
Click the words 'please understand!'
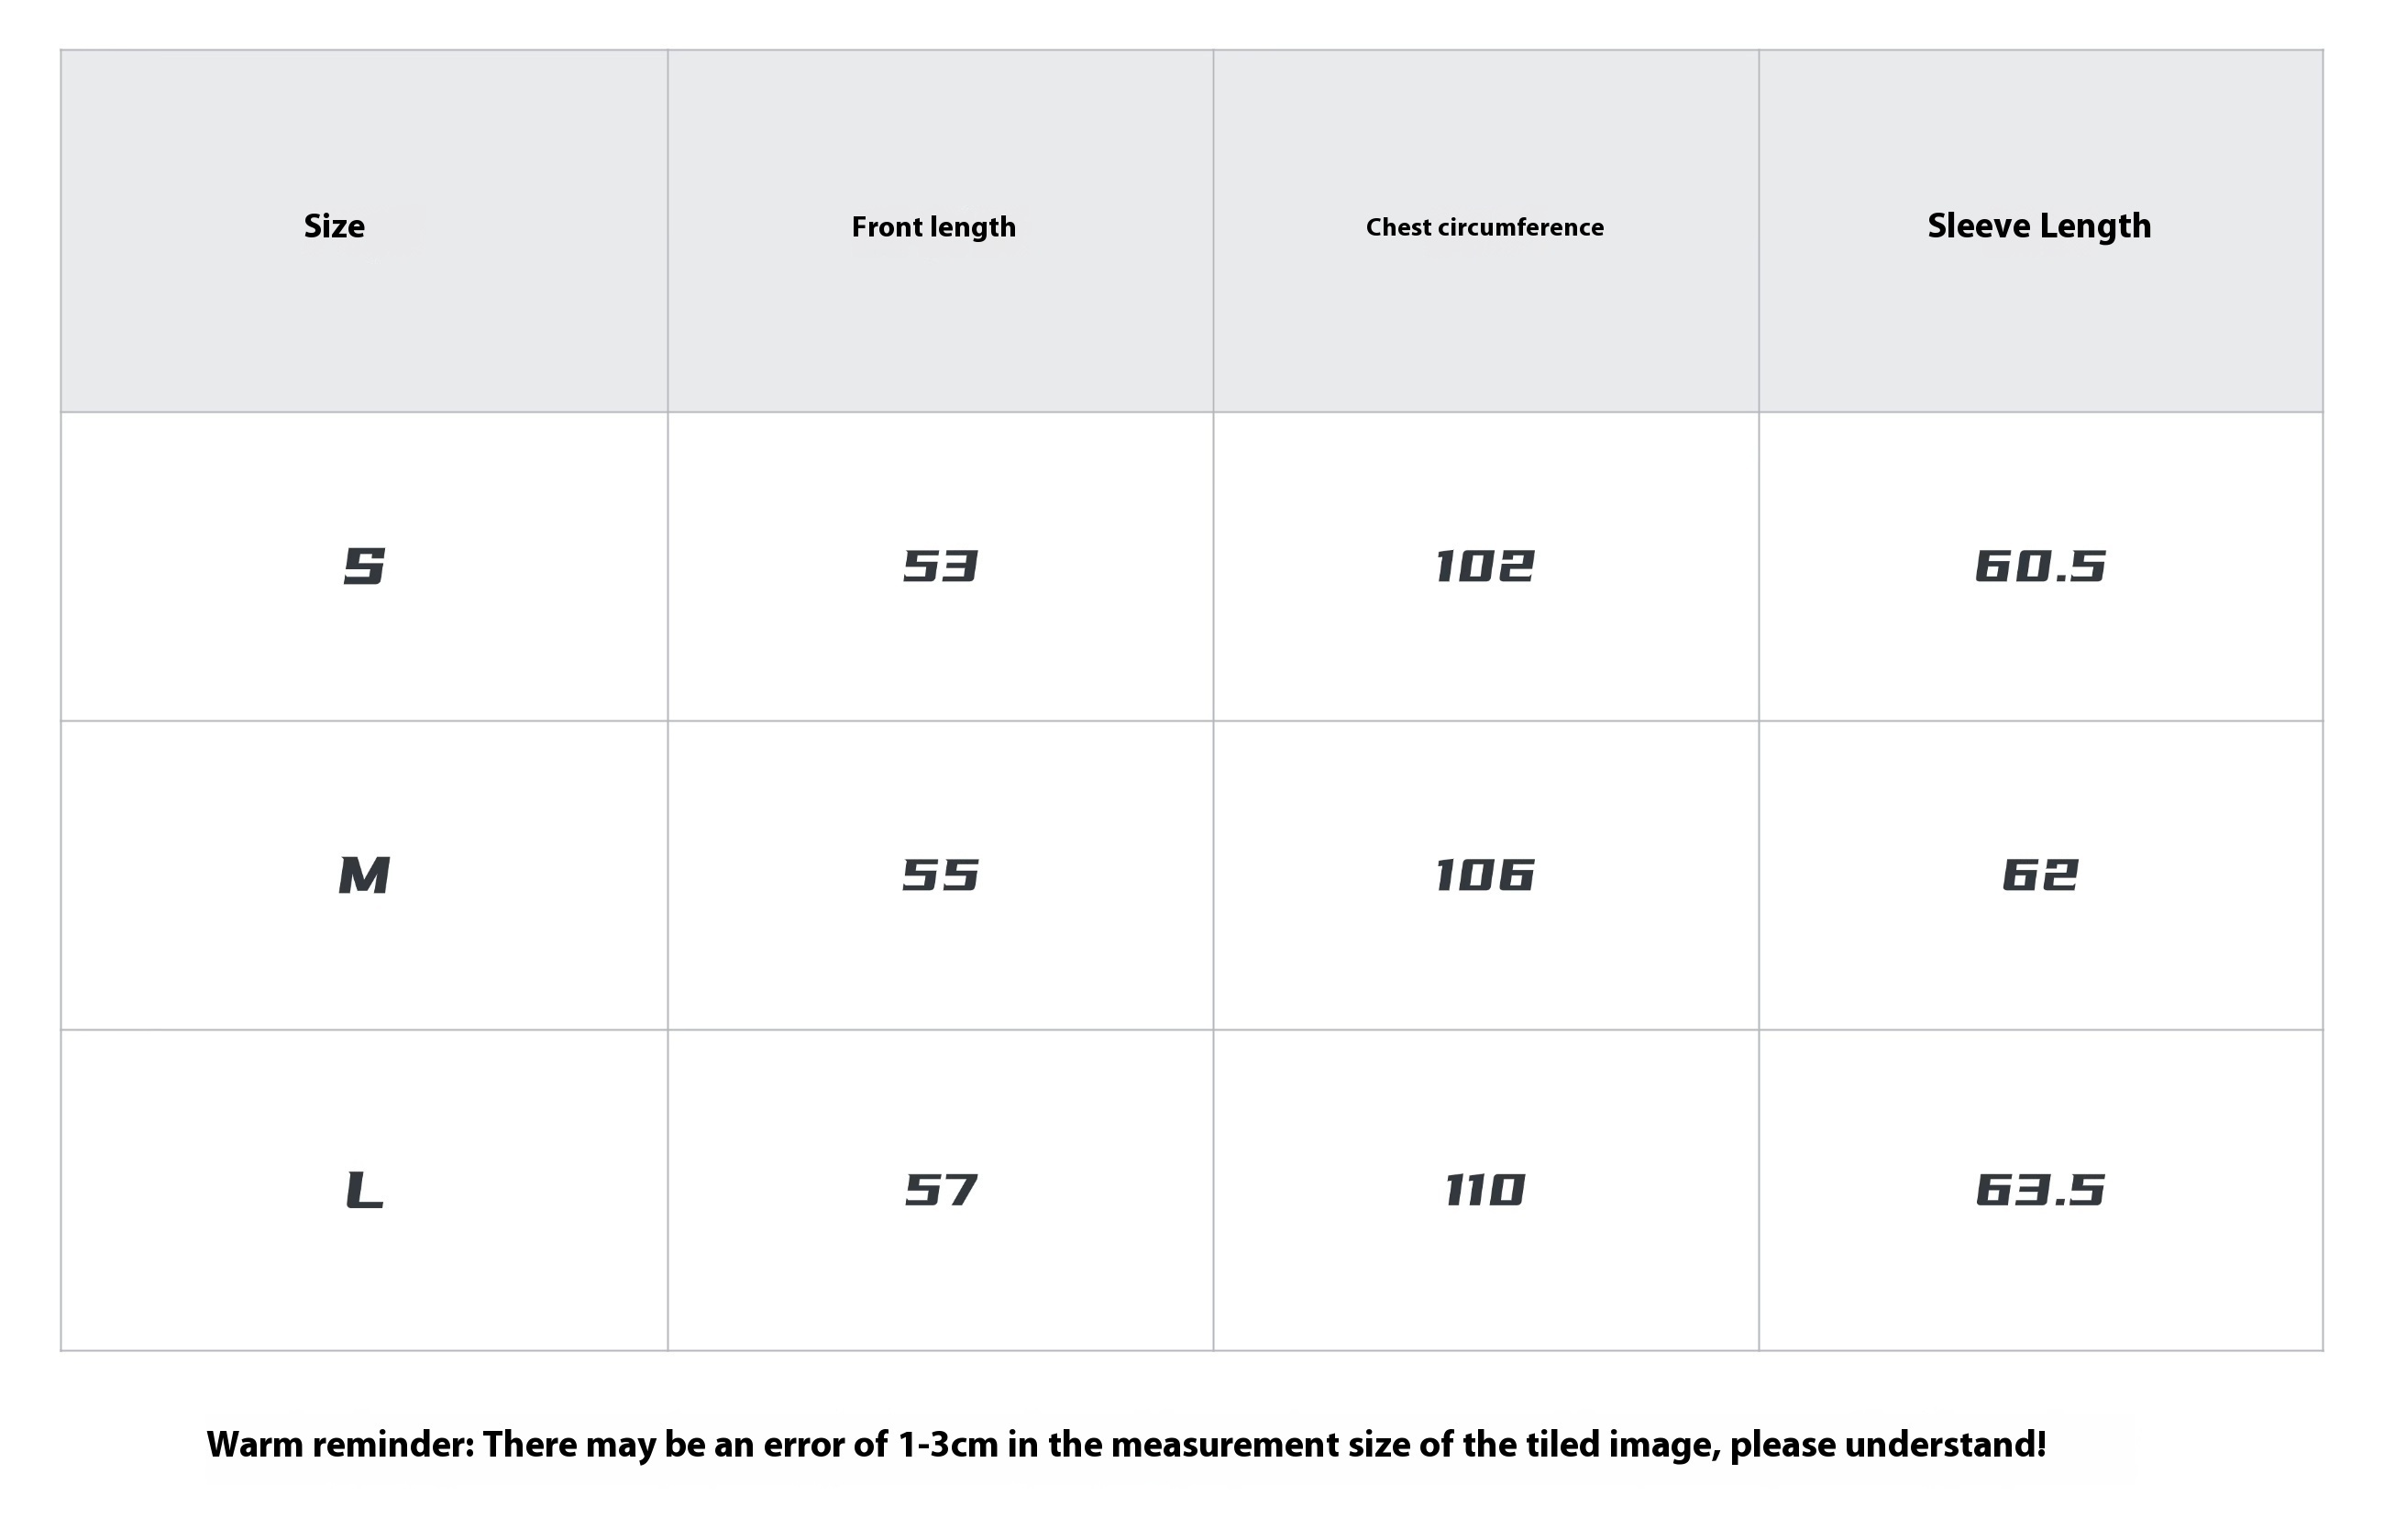1888,1445
